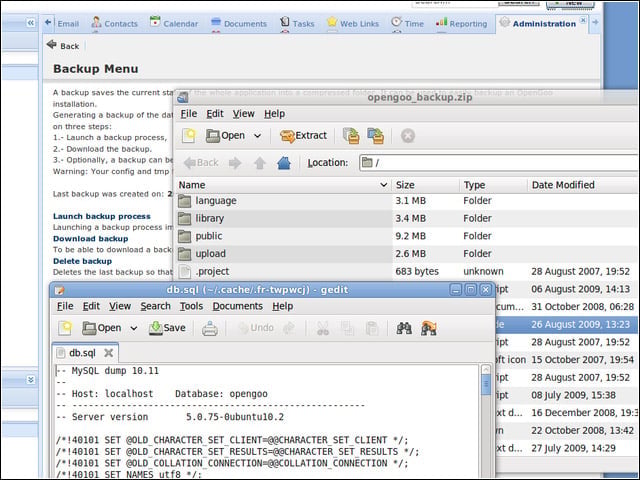Click the Find and Replace icon in gedit

[x=429, y=328]
